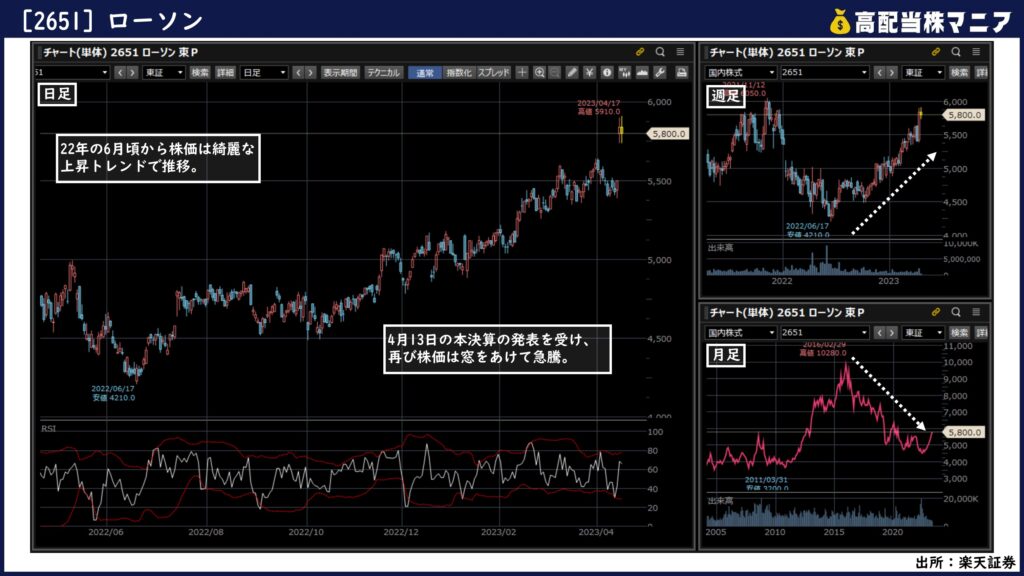Screen dimensions: 1024x576
Task: Click 5,800.0 price tag on monthly chart
Action: pos(963,432)
